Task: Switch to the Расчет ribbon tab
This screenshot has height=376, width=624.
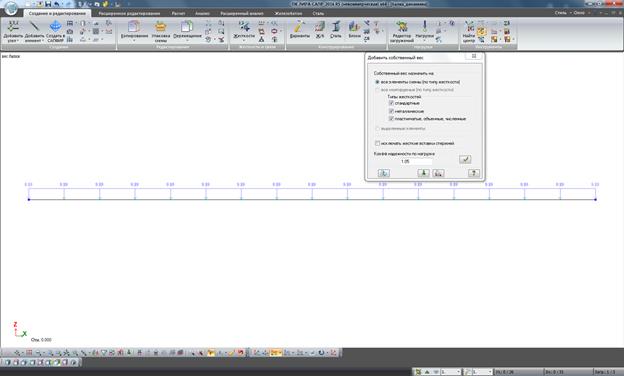Action: pyautogui.click(x=178, y=13)
